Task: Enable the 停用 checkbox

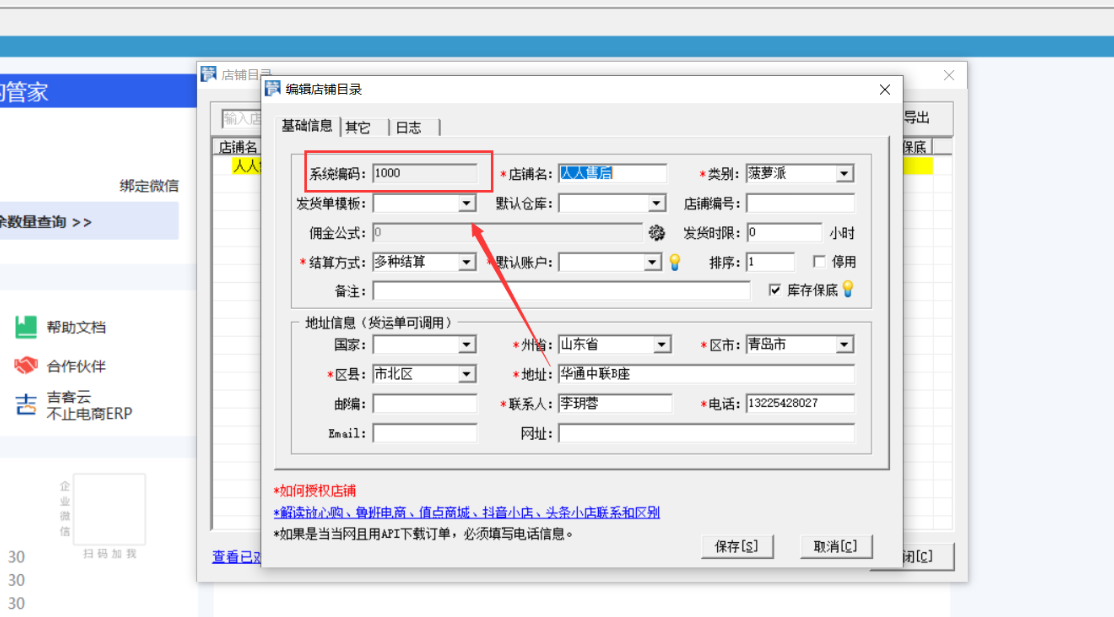Action: (x=819, y=262)
